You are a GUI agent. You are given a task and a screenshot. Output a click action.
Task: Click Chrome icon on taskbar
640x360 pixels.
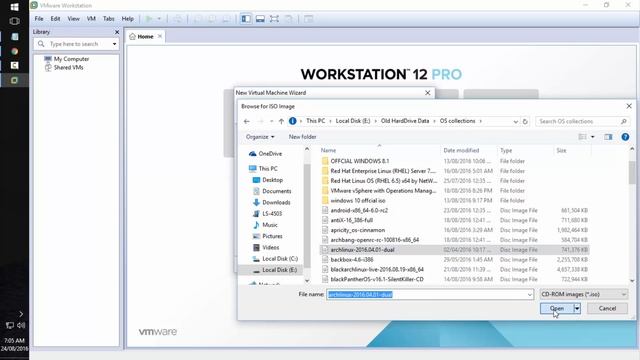coord(14,51)
